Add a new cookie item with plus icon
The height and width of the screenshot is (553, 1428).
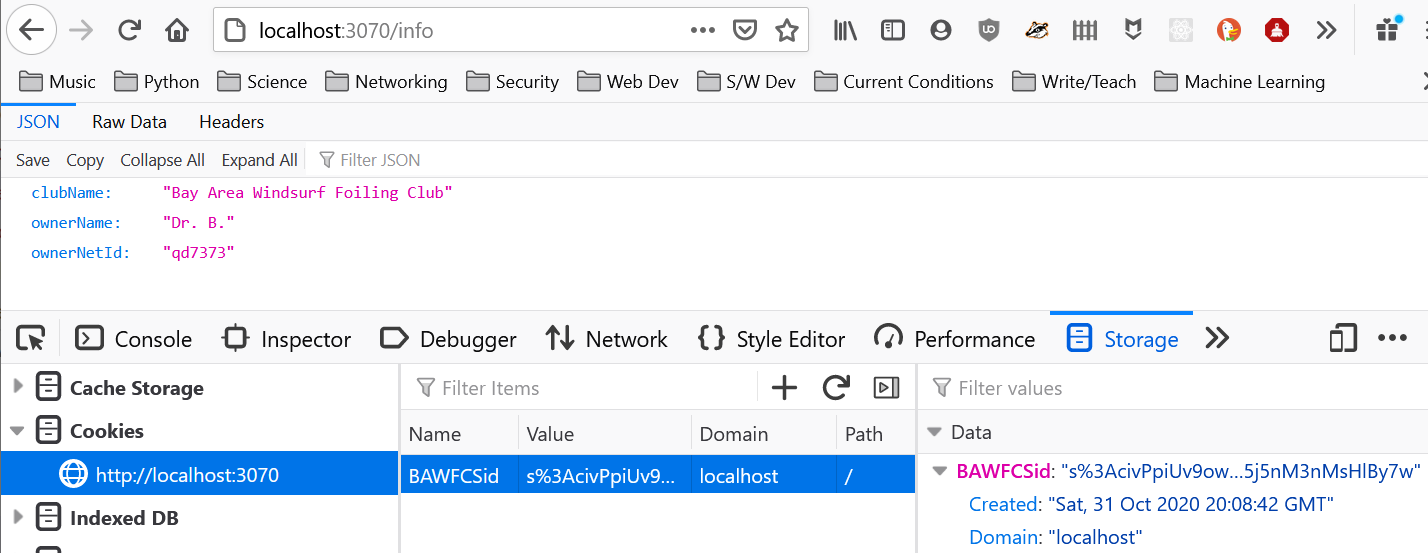785,388
